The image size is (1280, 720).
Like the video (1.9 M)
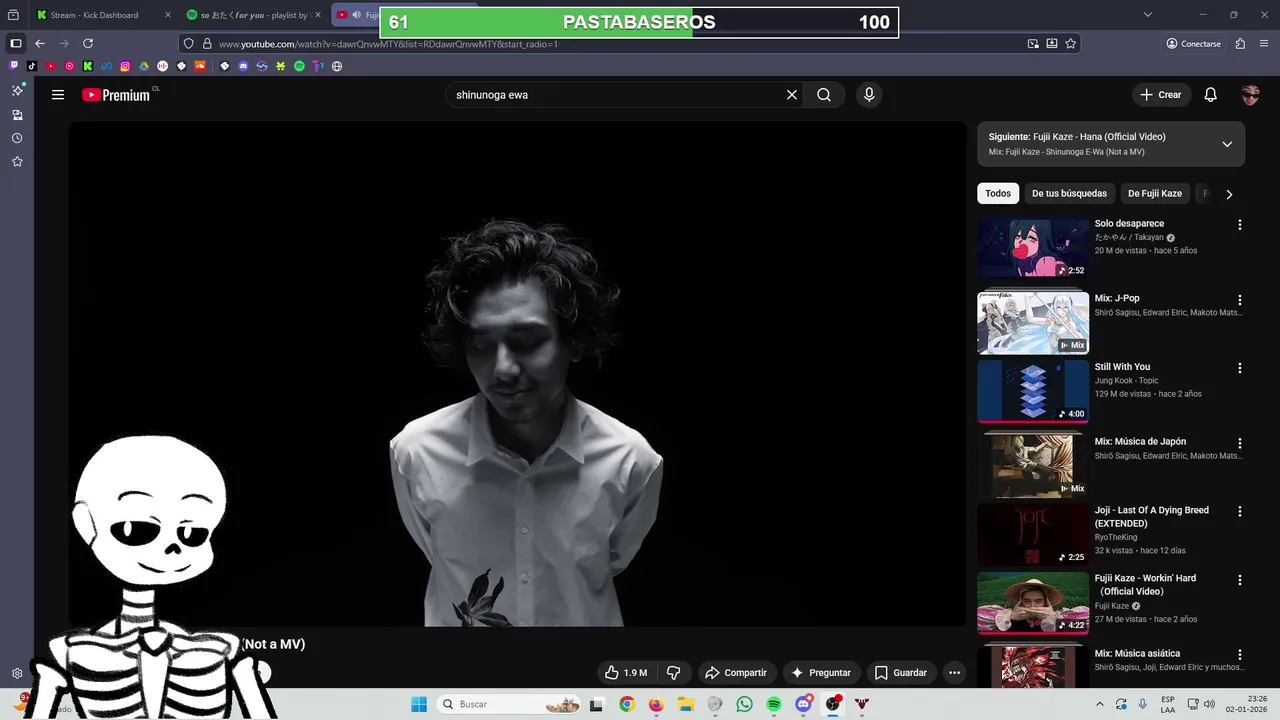point(626,673)
